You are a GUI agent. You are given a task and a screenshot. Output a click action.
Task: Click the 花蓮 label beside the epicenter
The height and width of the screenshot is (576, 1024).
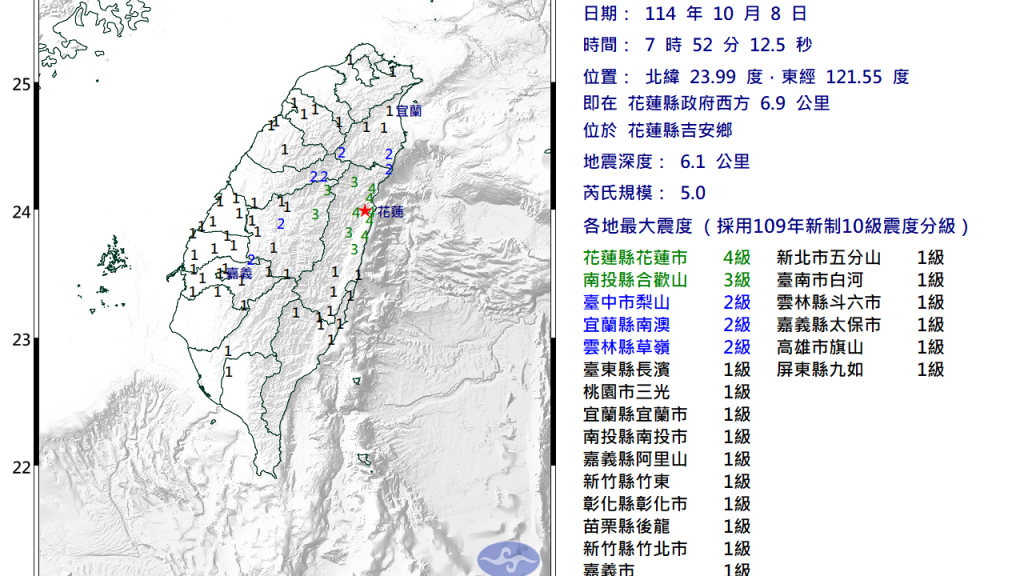click(x=390, y=212)
